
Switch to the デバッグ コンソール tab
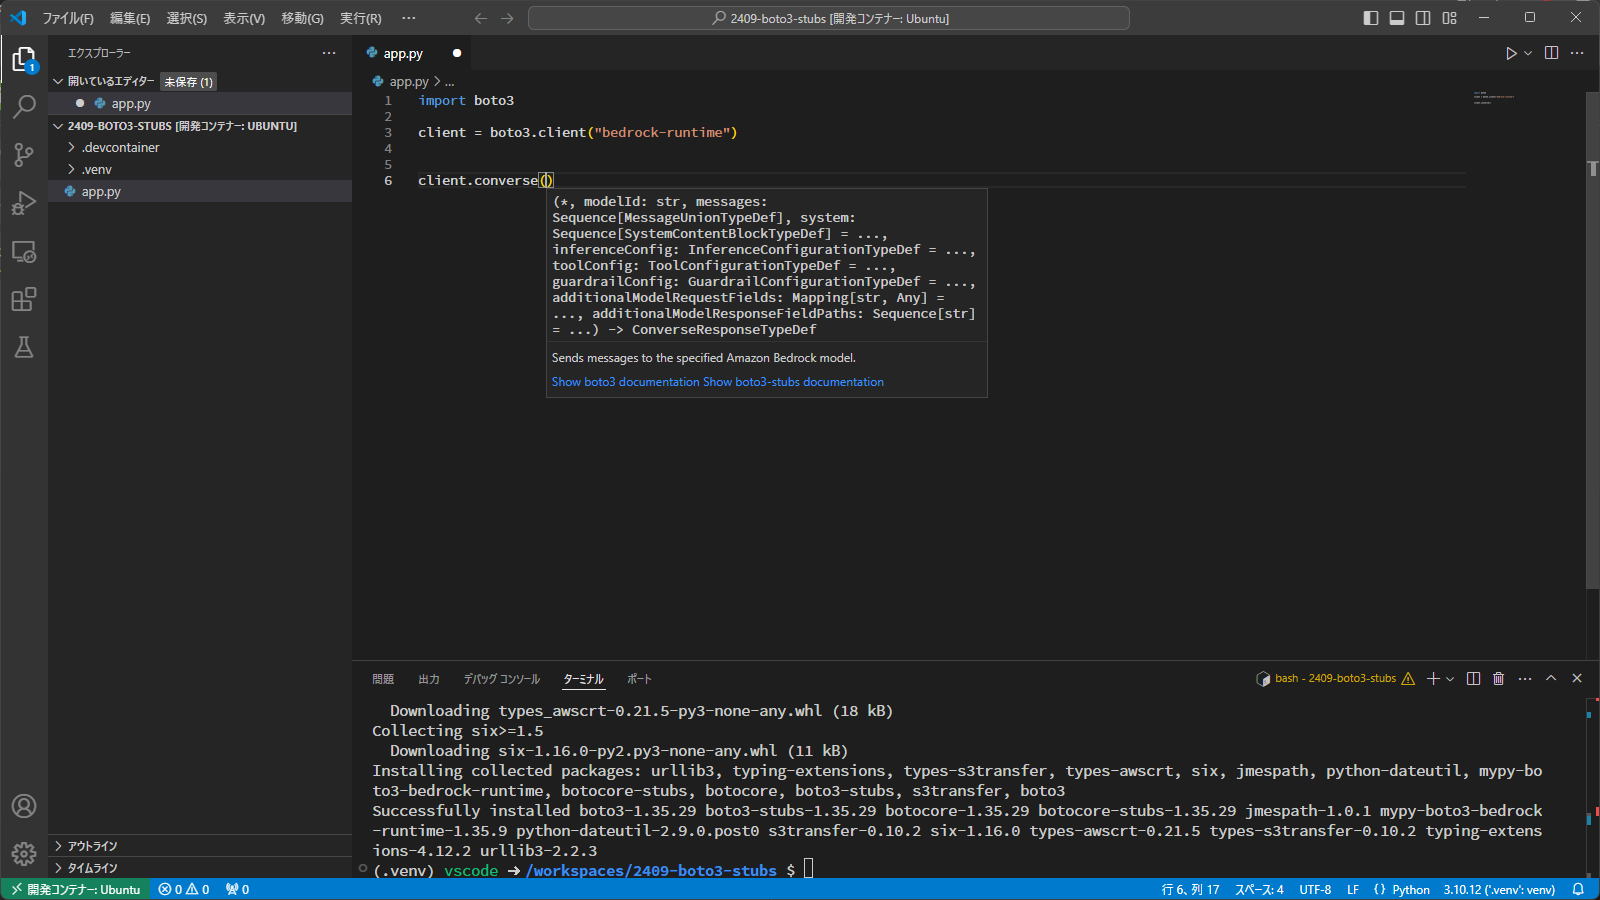[x=501, y=679]
